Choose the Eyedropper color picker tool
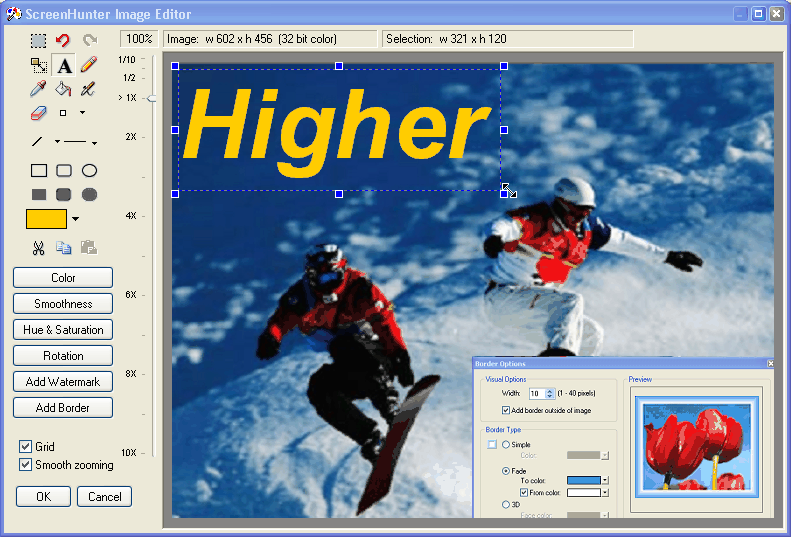791x537 pixels. pyautogui.click(x=38, y=89)
